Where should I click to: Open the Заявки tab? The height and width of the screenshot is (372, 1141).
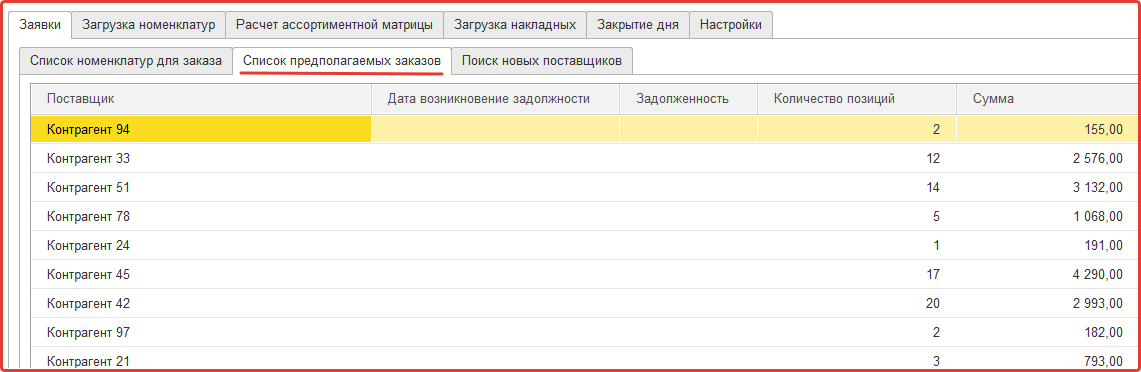pos(39,25)
